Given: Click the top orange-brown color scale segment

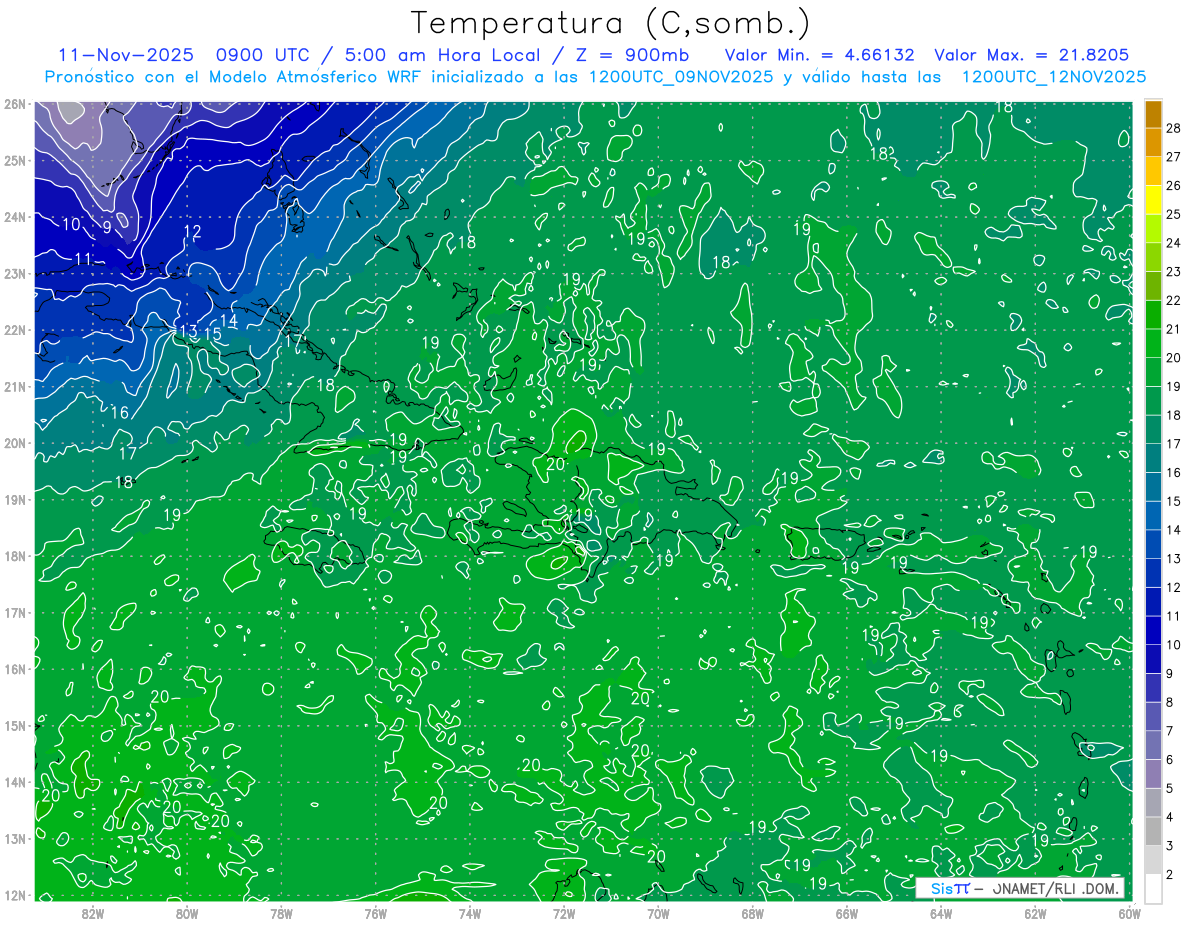Looking at the screenshot, I should point(1153,114).
